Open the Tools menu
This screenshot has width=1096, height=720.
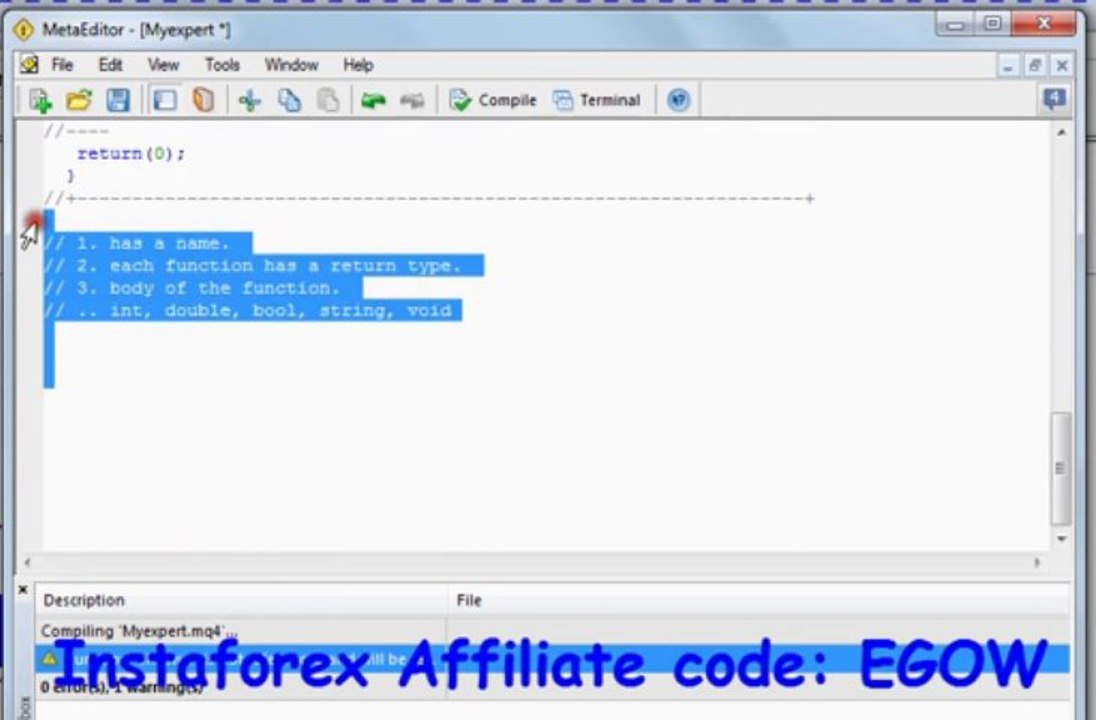click(222, 65)
